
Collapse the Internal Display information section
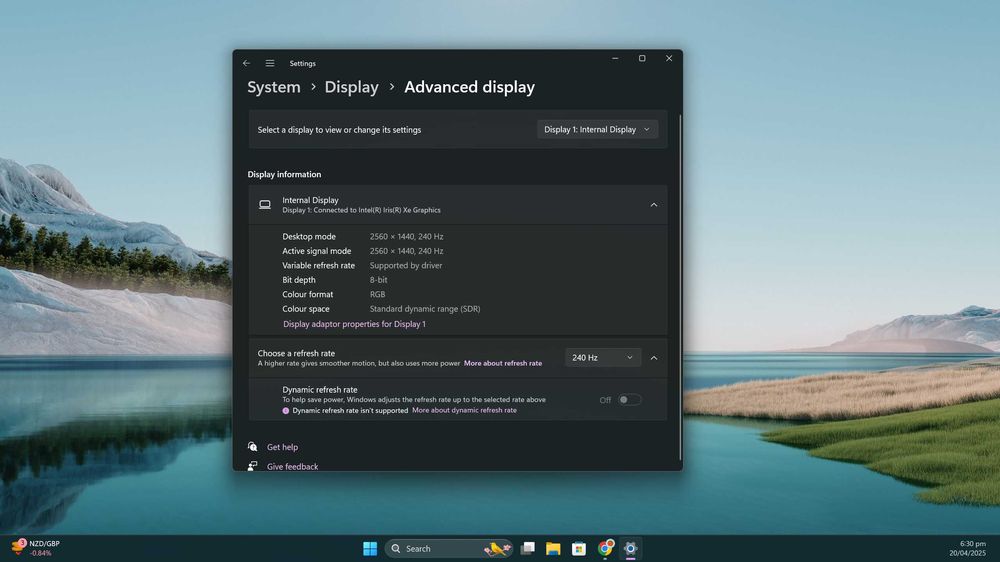pyautogui.click(x=654, y=205)
